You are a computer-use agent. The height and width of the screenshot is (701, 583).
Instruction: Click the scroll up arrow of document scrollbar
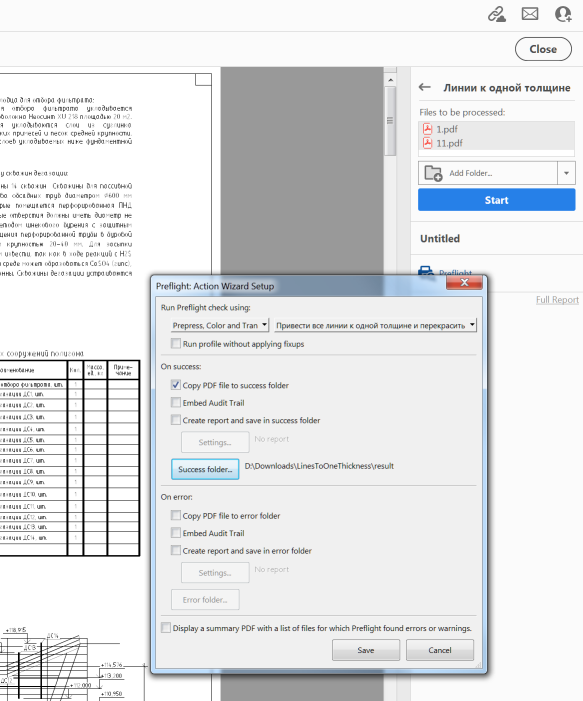coord(390,80)
